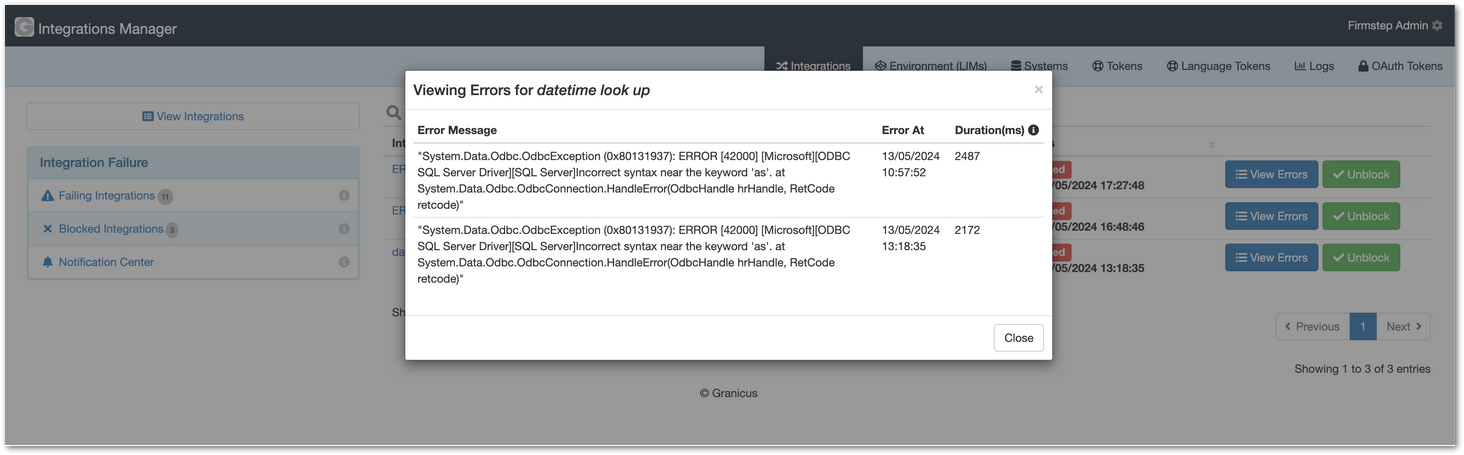The image size is (1464, 455).
Task: Click info icon beside Notification Center
Action: (x=343, y=262)
